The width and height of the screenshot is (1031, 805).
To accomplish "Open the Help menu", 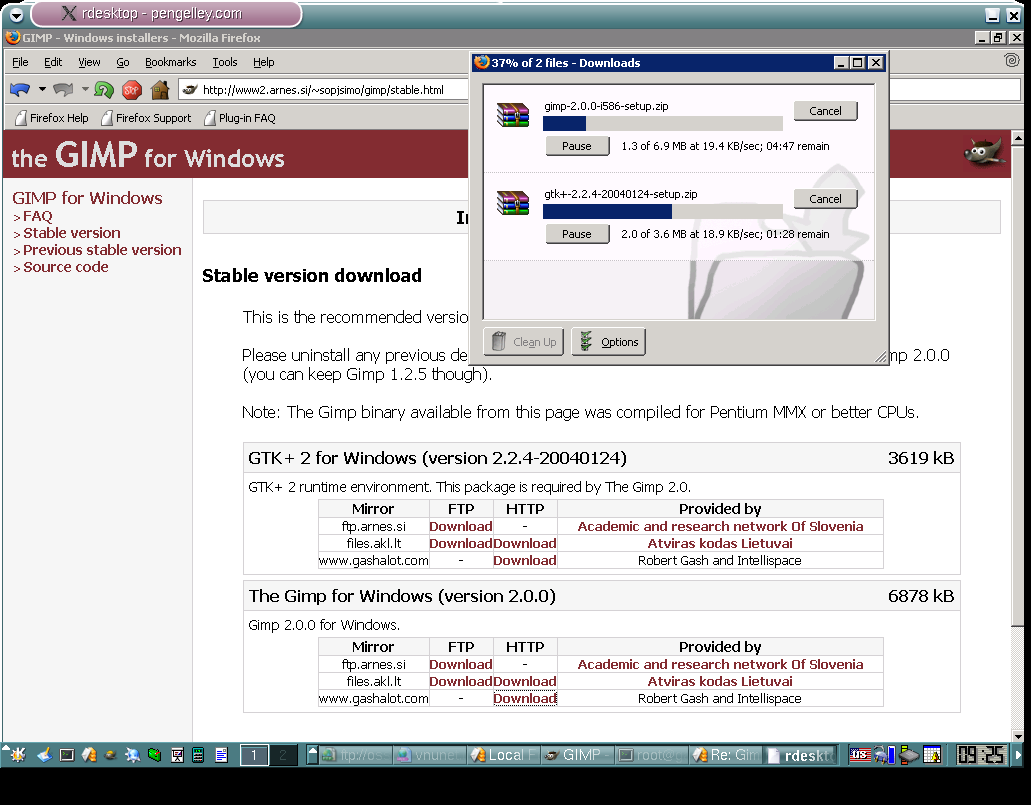I will point(264,62).
